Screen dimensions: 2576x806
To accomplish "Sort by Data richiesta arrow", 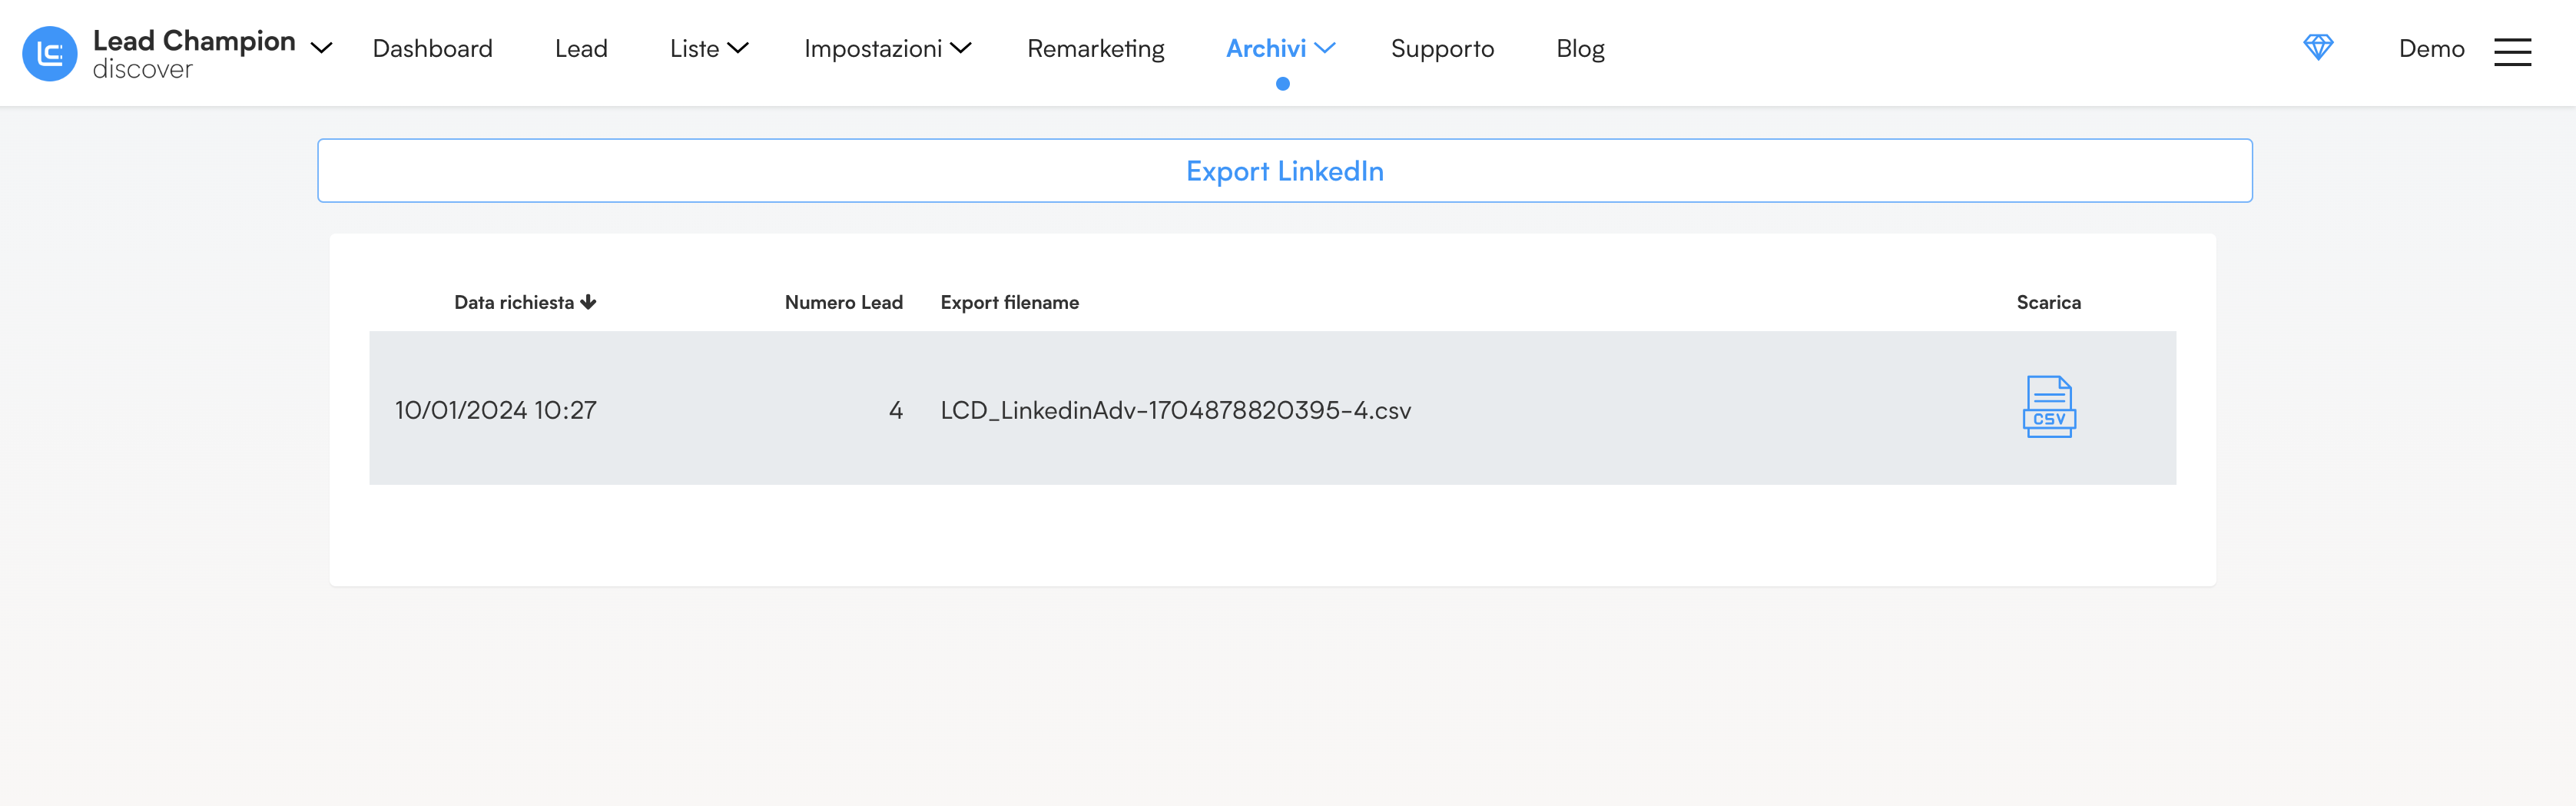I will tap(588, 302).
